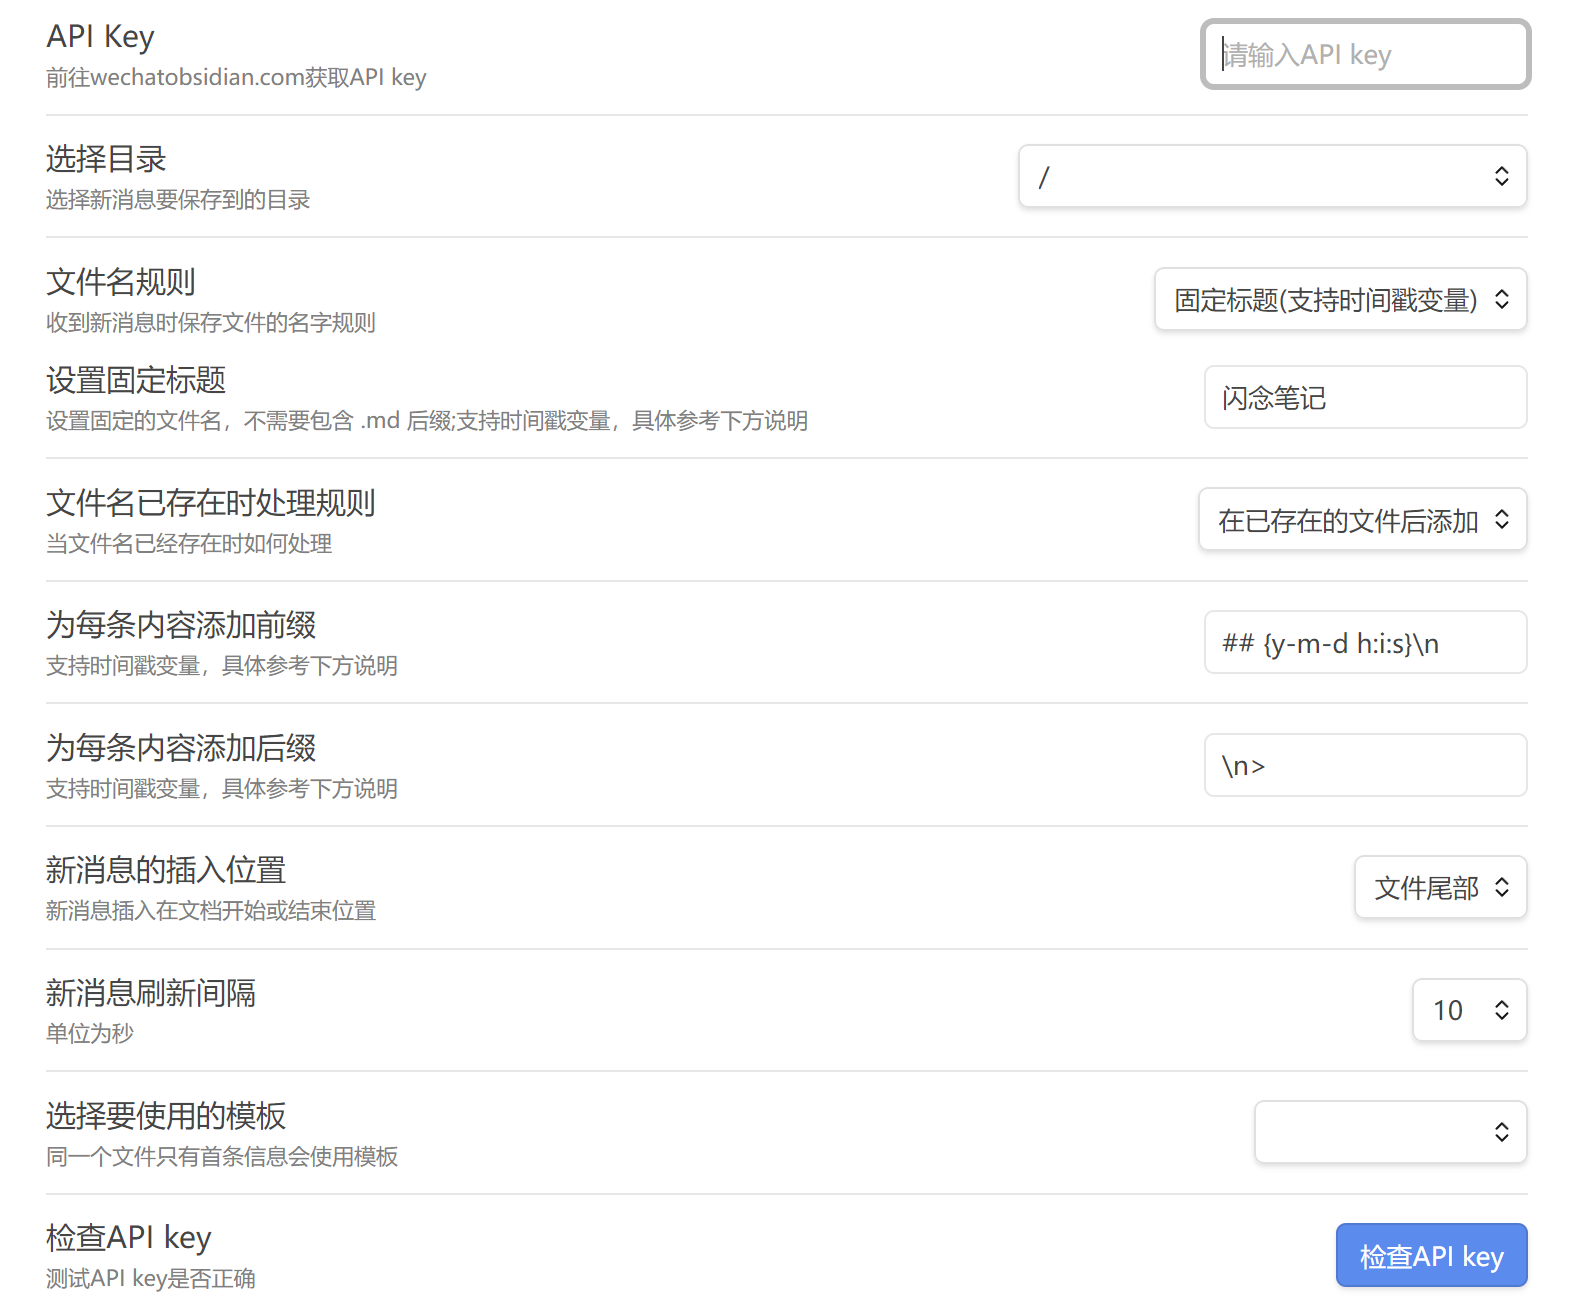Click the 设置固定标题 setting heading
This screenshot has height=1308, width=1590.
(x=136, y=381)
